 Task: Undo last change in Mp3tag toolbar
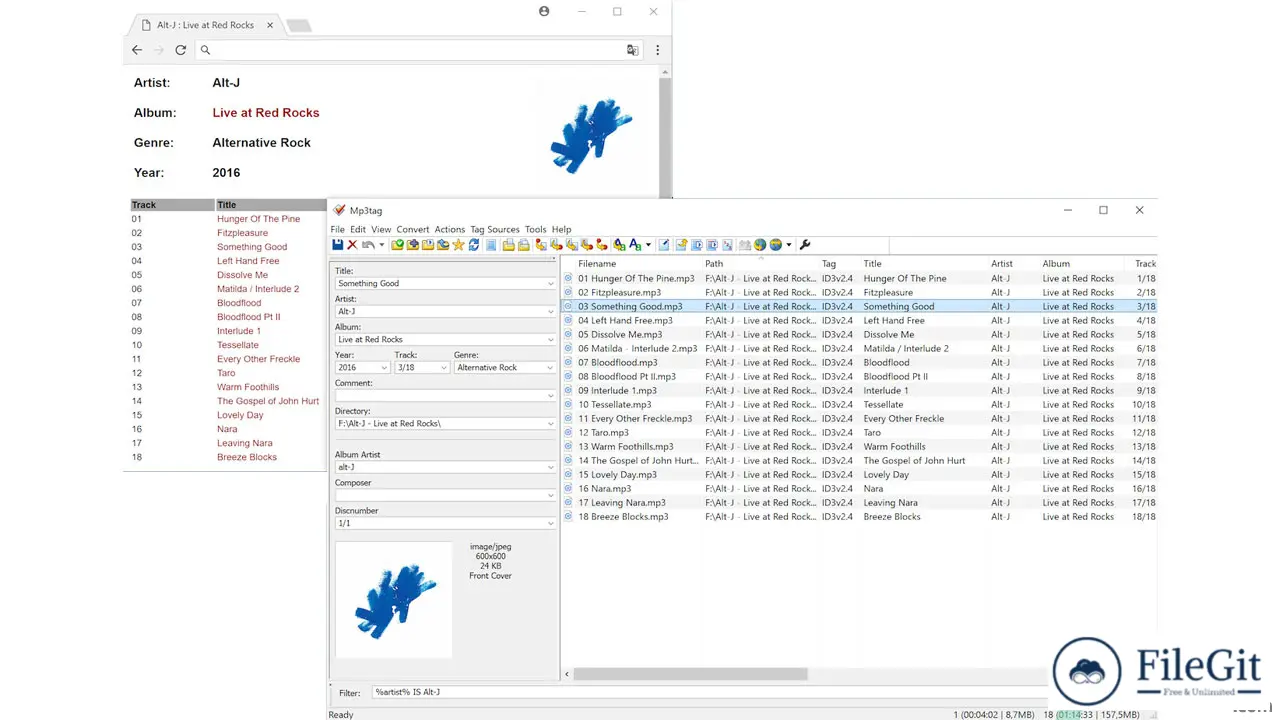tap(368, 244)
